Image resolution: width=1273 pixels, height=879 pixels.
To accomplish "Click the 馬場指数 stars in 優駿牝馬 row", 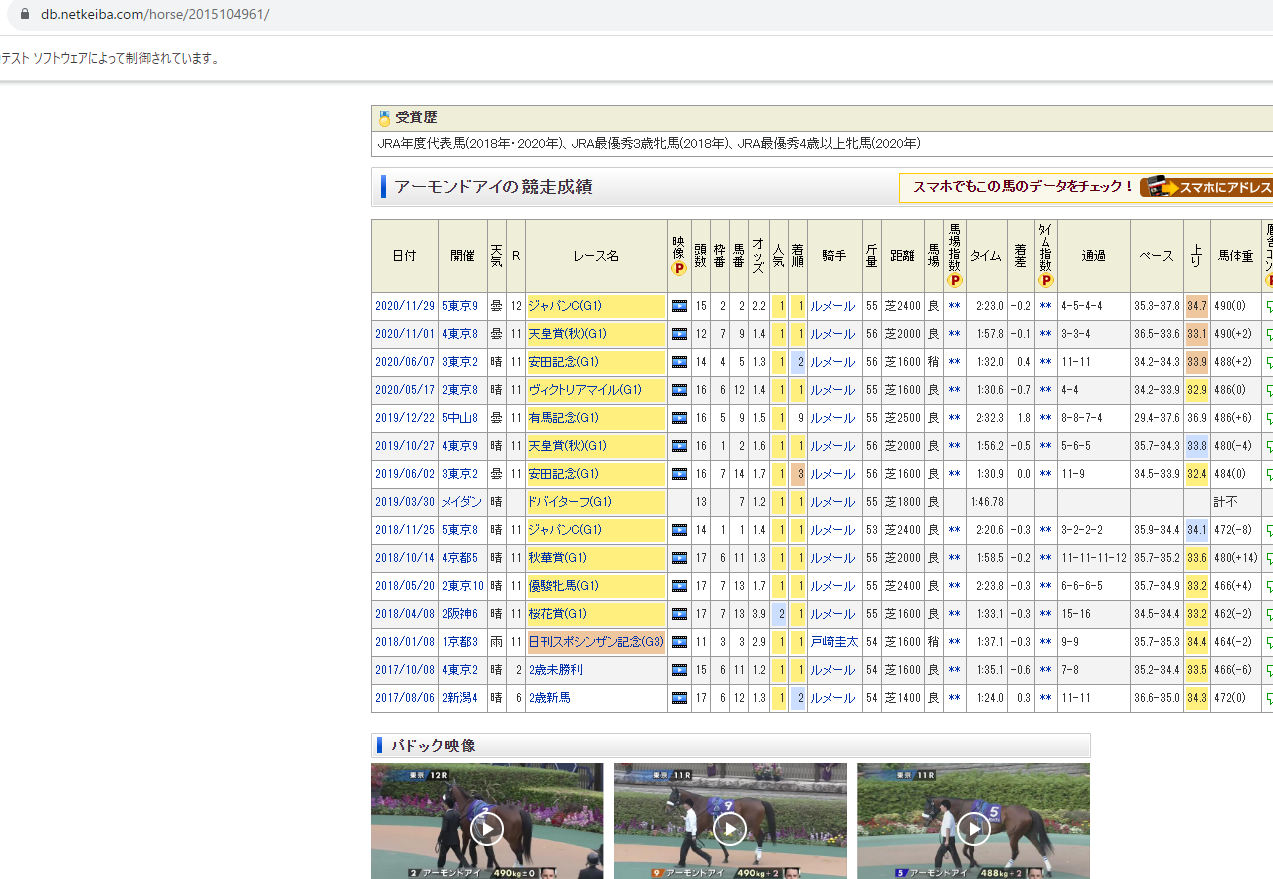I will point(954,586).
